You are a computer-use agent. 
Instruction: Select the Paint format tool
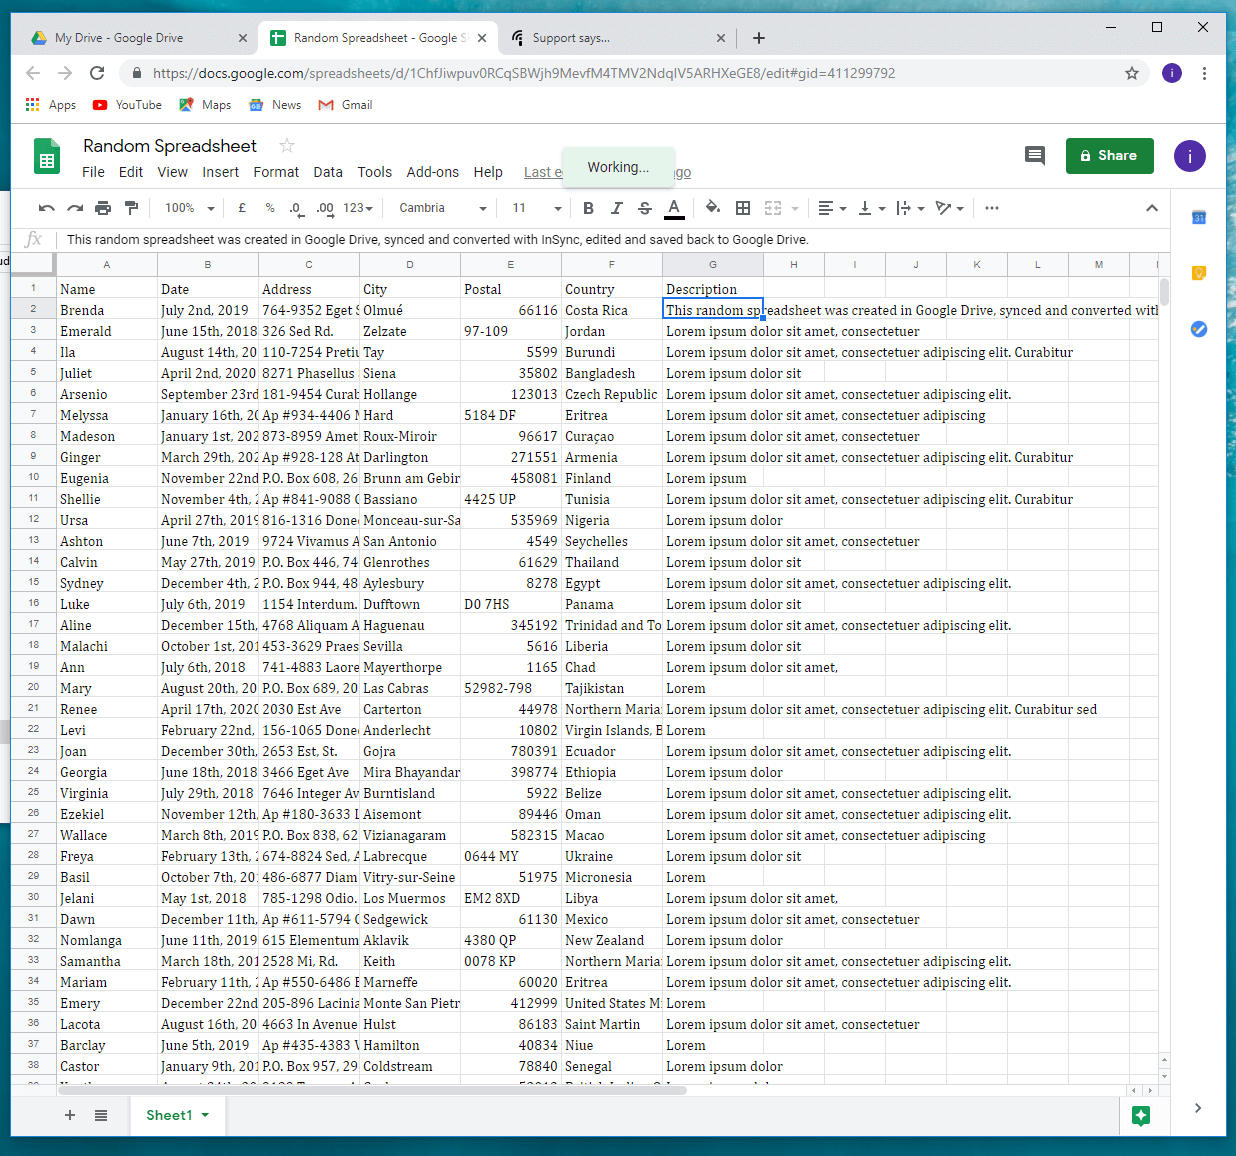(x=131, y=208)
